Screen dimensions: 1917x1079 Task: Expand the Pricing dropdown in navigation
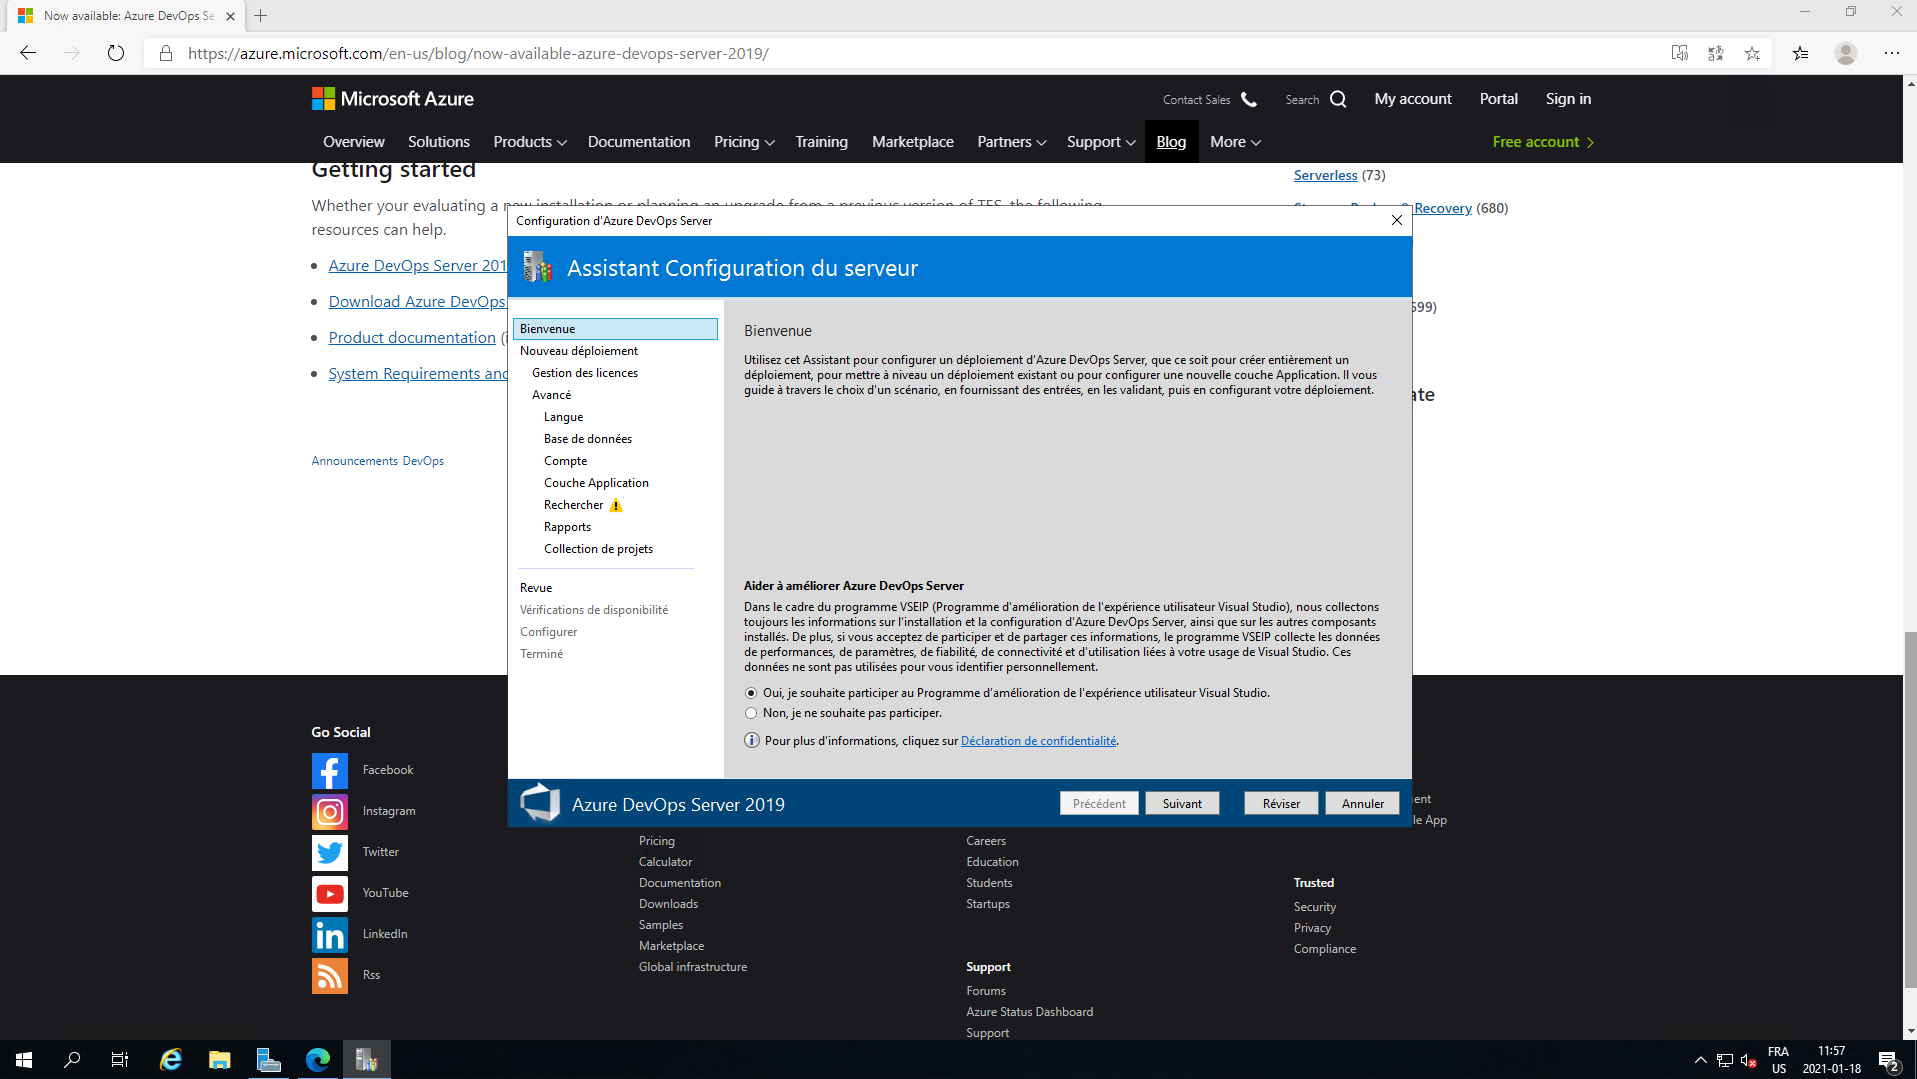744,142
